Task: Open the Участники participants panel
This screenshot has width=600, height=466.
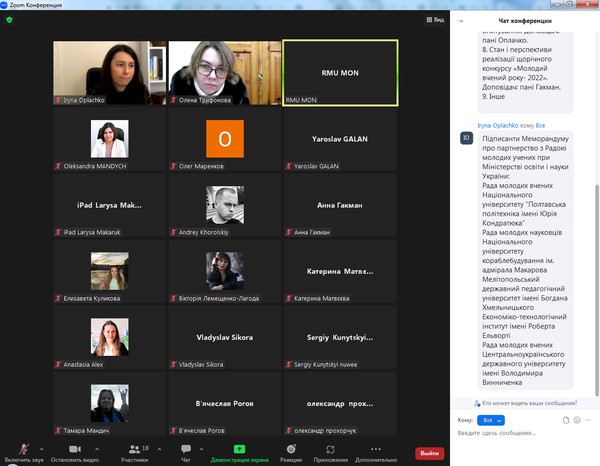Action: [133, 450]
